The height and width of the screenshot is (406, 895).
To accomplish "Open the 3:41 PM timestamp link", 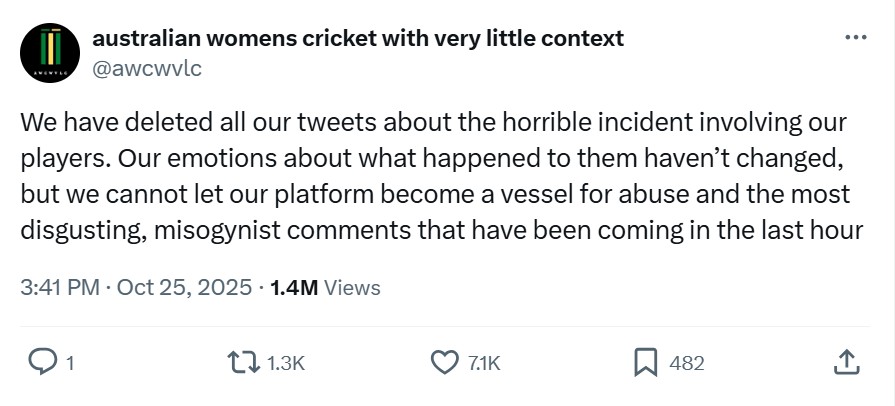I will pos(60,287).
